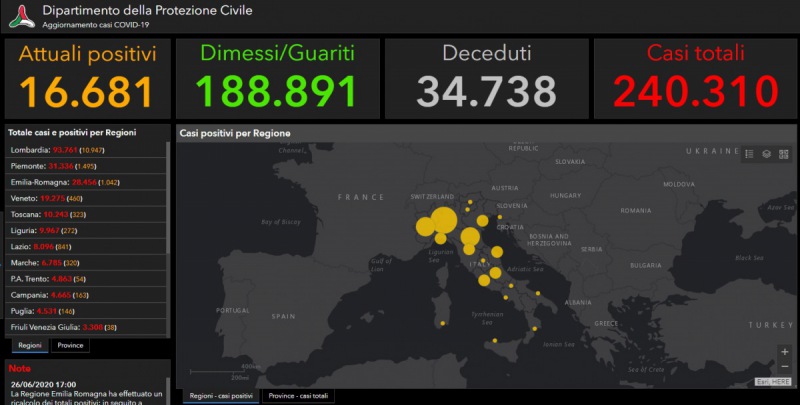Image resolution: width=800 pixels, height=405 pixels.
Task: Open the basemap gallery
Action: point(783,154)
